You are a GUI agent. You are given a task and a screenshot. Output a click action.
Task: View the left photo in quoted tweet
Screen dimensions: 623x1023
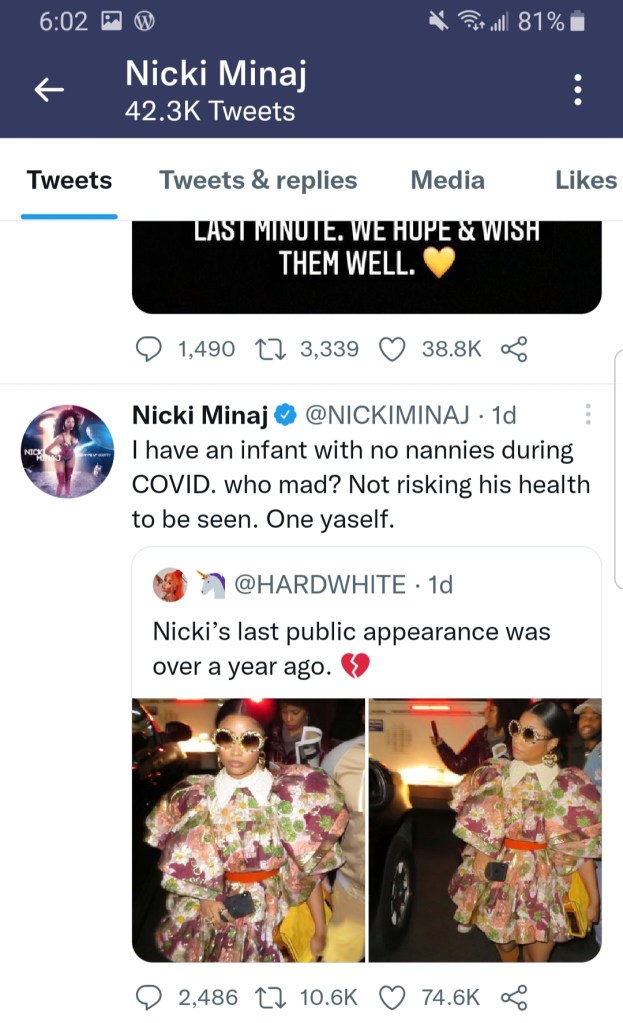click(248, 829)
